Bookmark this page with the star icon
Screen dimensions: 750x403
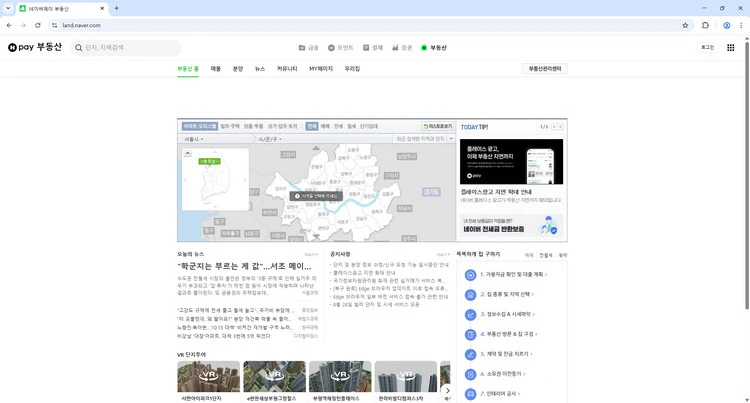click(x=685, y=25)
